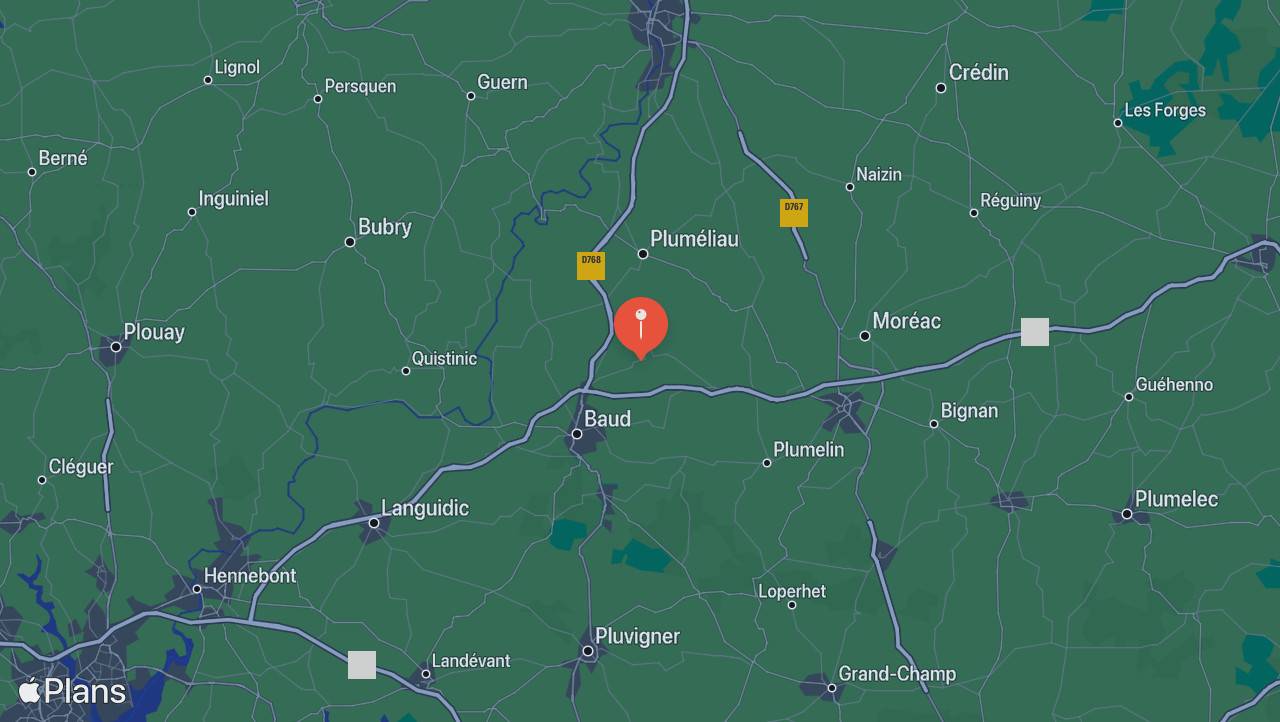Image resolution: width=1280 pixels, height=722 pixels.
Task: Select the Pluméliau town dot
Action: (x=643, y=254)
